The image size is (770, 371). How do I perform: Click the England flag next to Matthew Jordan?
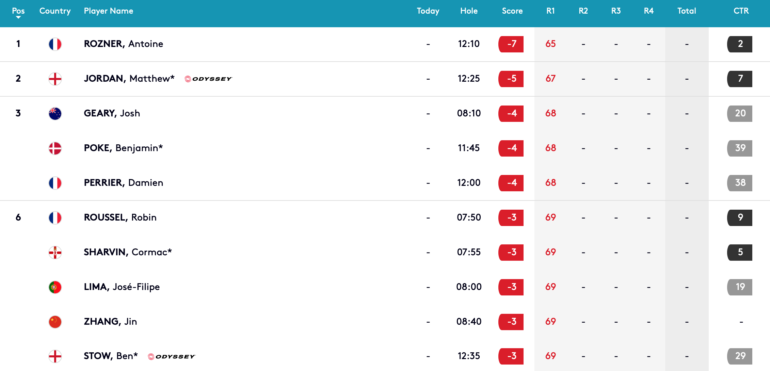pos(55,79)
